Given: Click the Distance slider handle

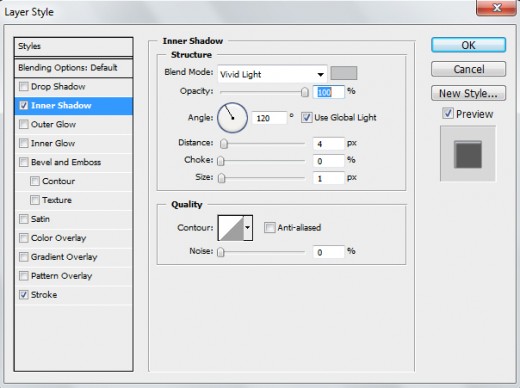Looking at the screenshot, I should pyautogui.click(x=224, y=144).
